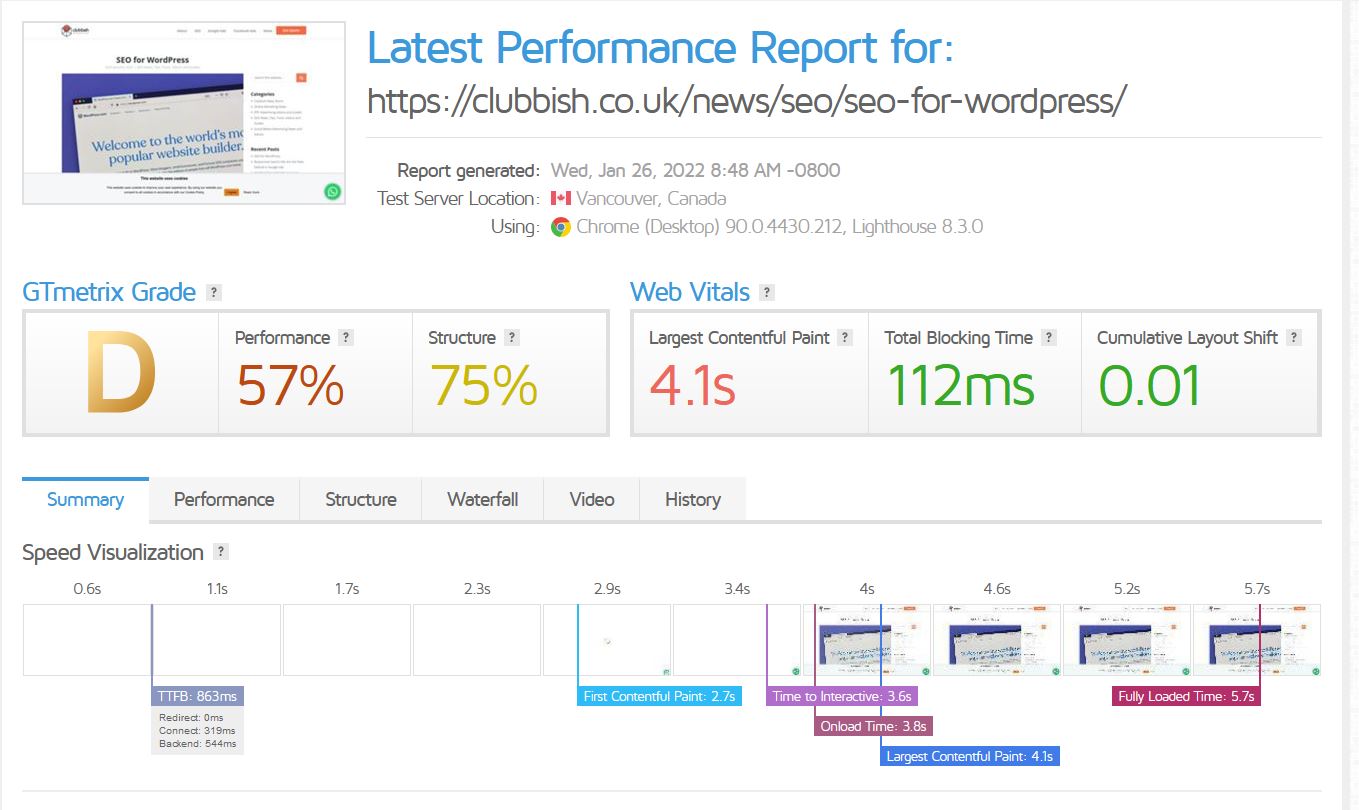Open the help icon beside Web Vitals

point(767,293)
